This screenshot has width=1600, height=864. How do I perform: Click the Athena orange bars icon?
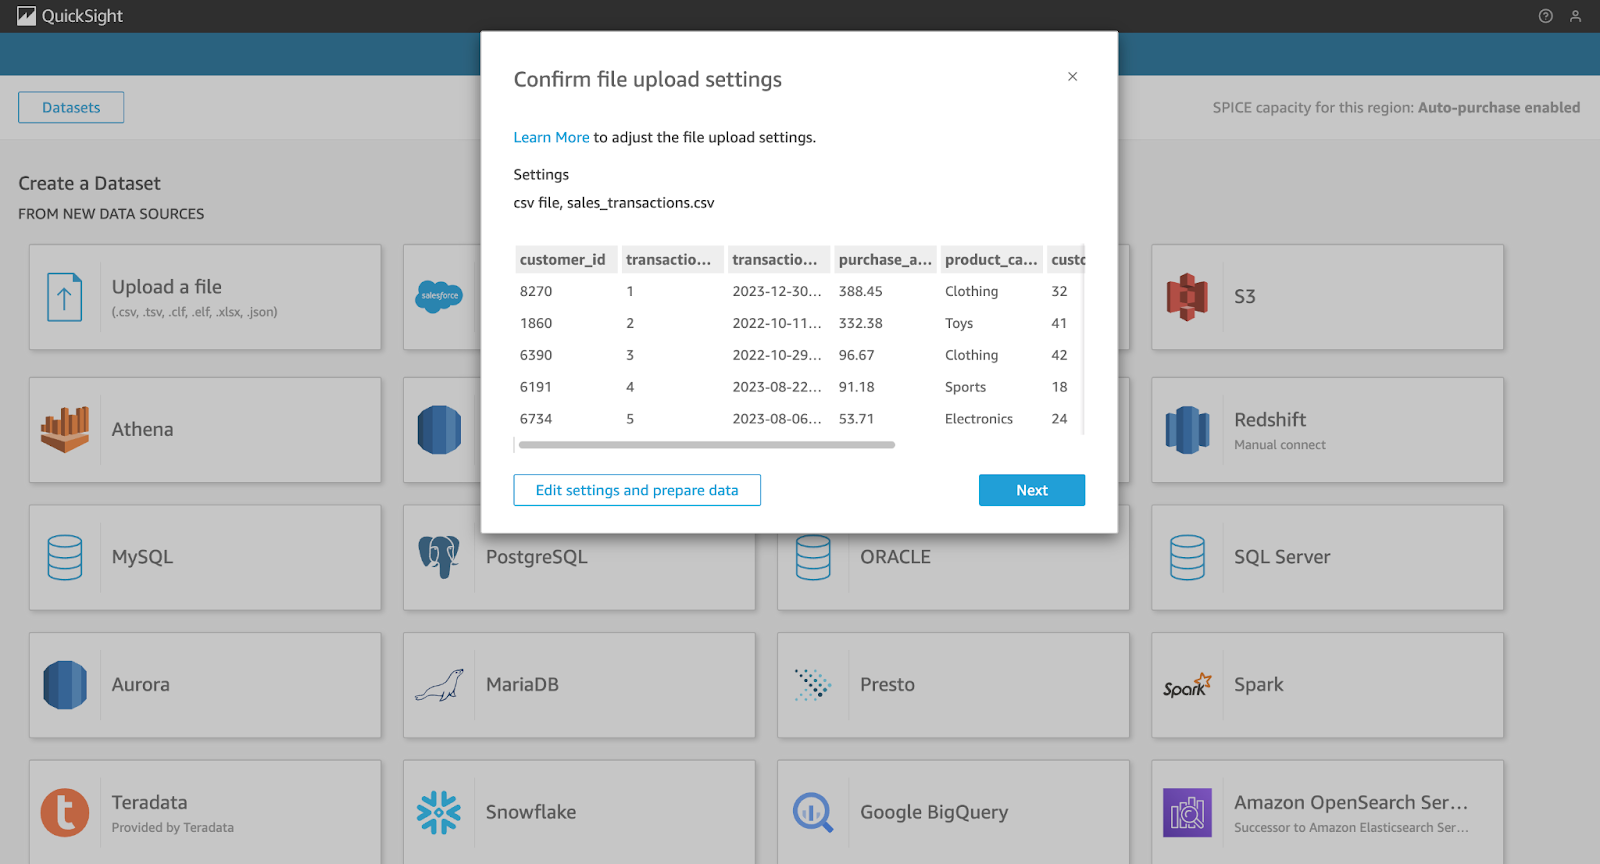click(x=65, y=430)
